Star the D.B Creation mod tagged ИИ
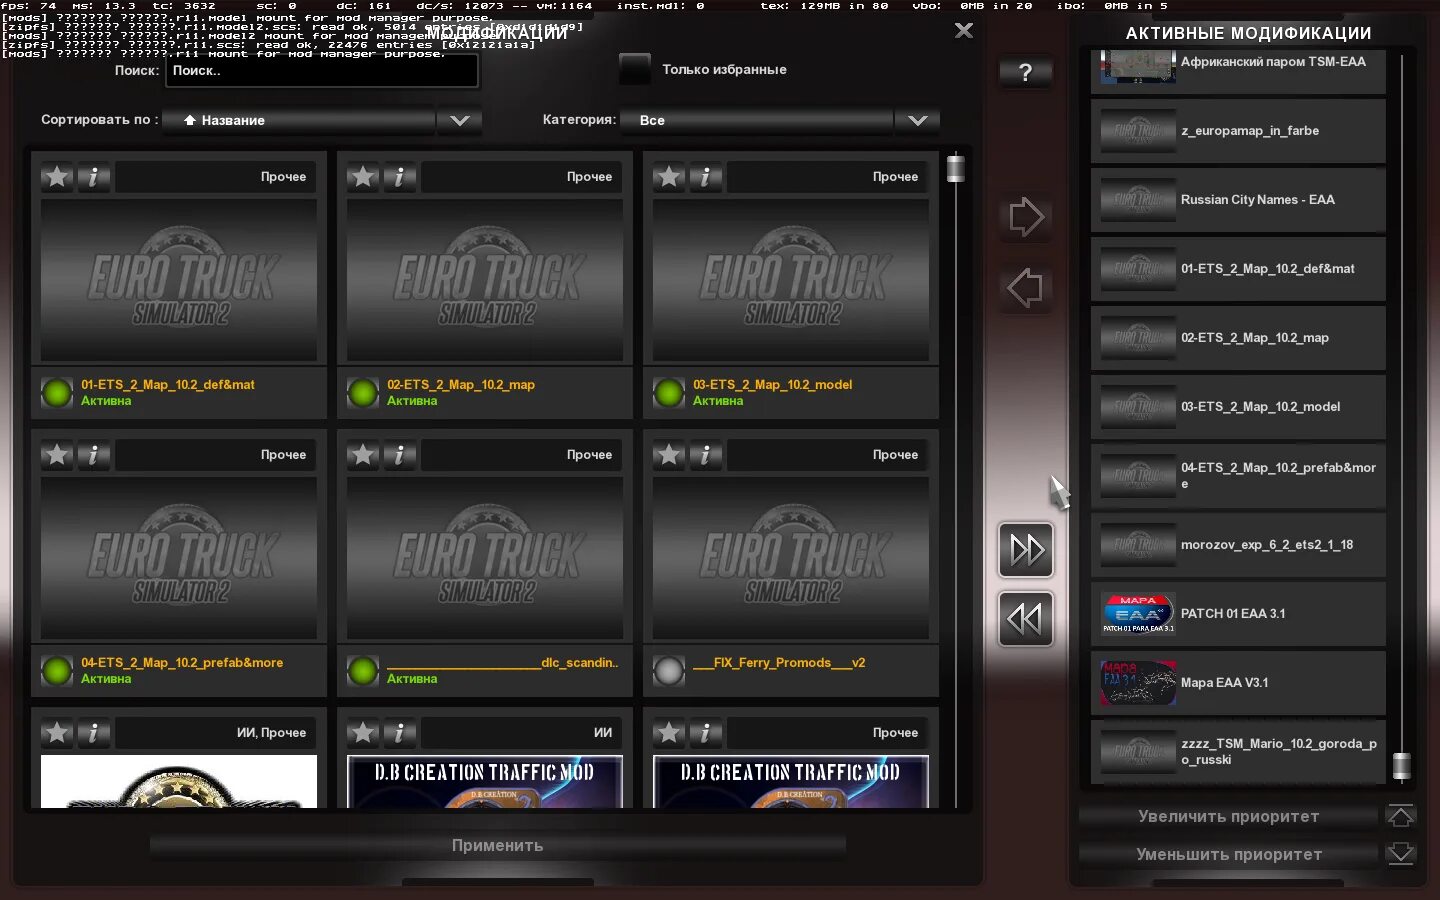Viewport: 1440px width, 900px height. pos(363,733)
